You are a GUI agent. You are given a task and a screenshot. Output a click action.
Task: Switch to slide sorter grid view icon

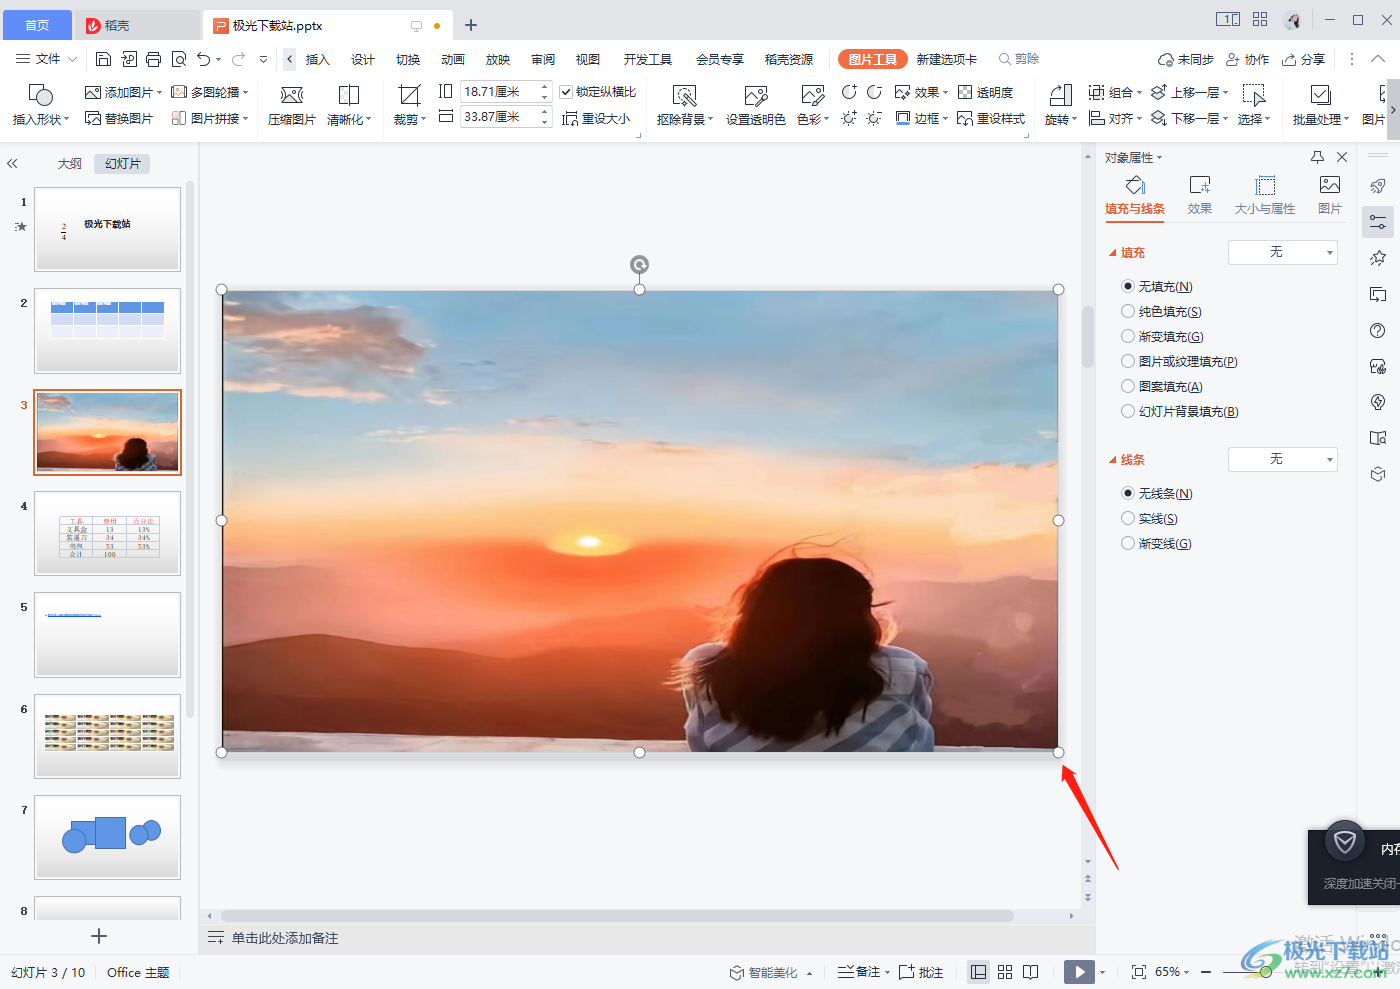click(1005, 972)
